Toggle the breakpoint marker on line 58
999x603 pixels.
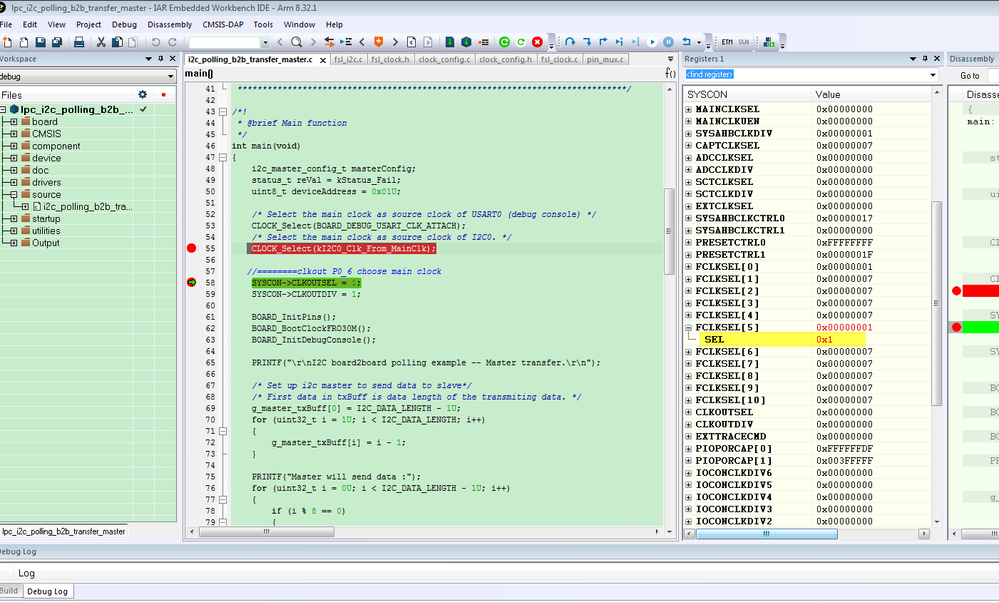pyautogui.click(x=192, y=282)
